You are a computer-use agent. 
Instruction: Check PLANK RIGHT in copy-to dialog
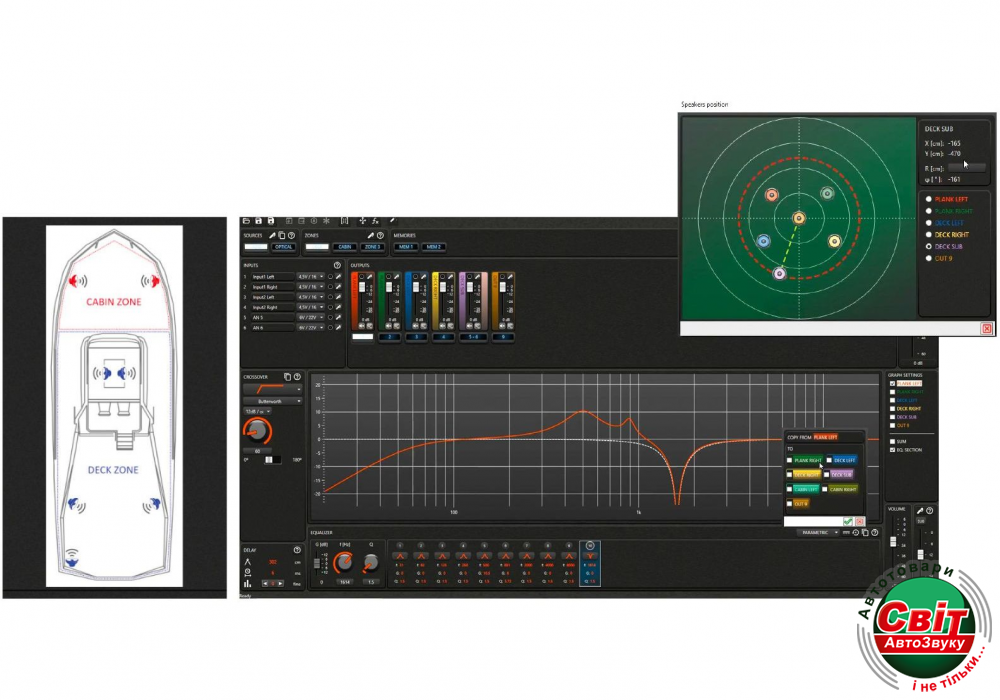pyautogui.click(x=790, y=460)
